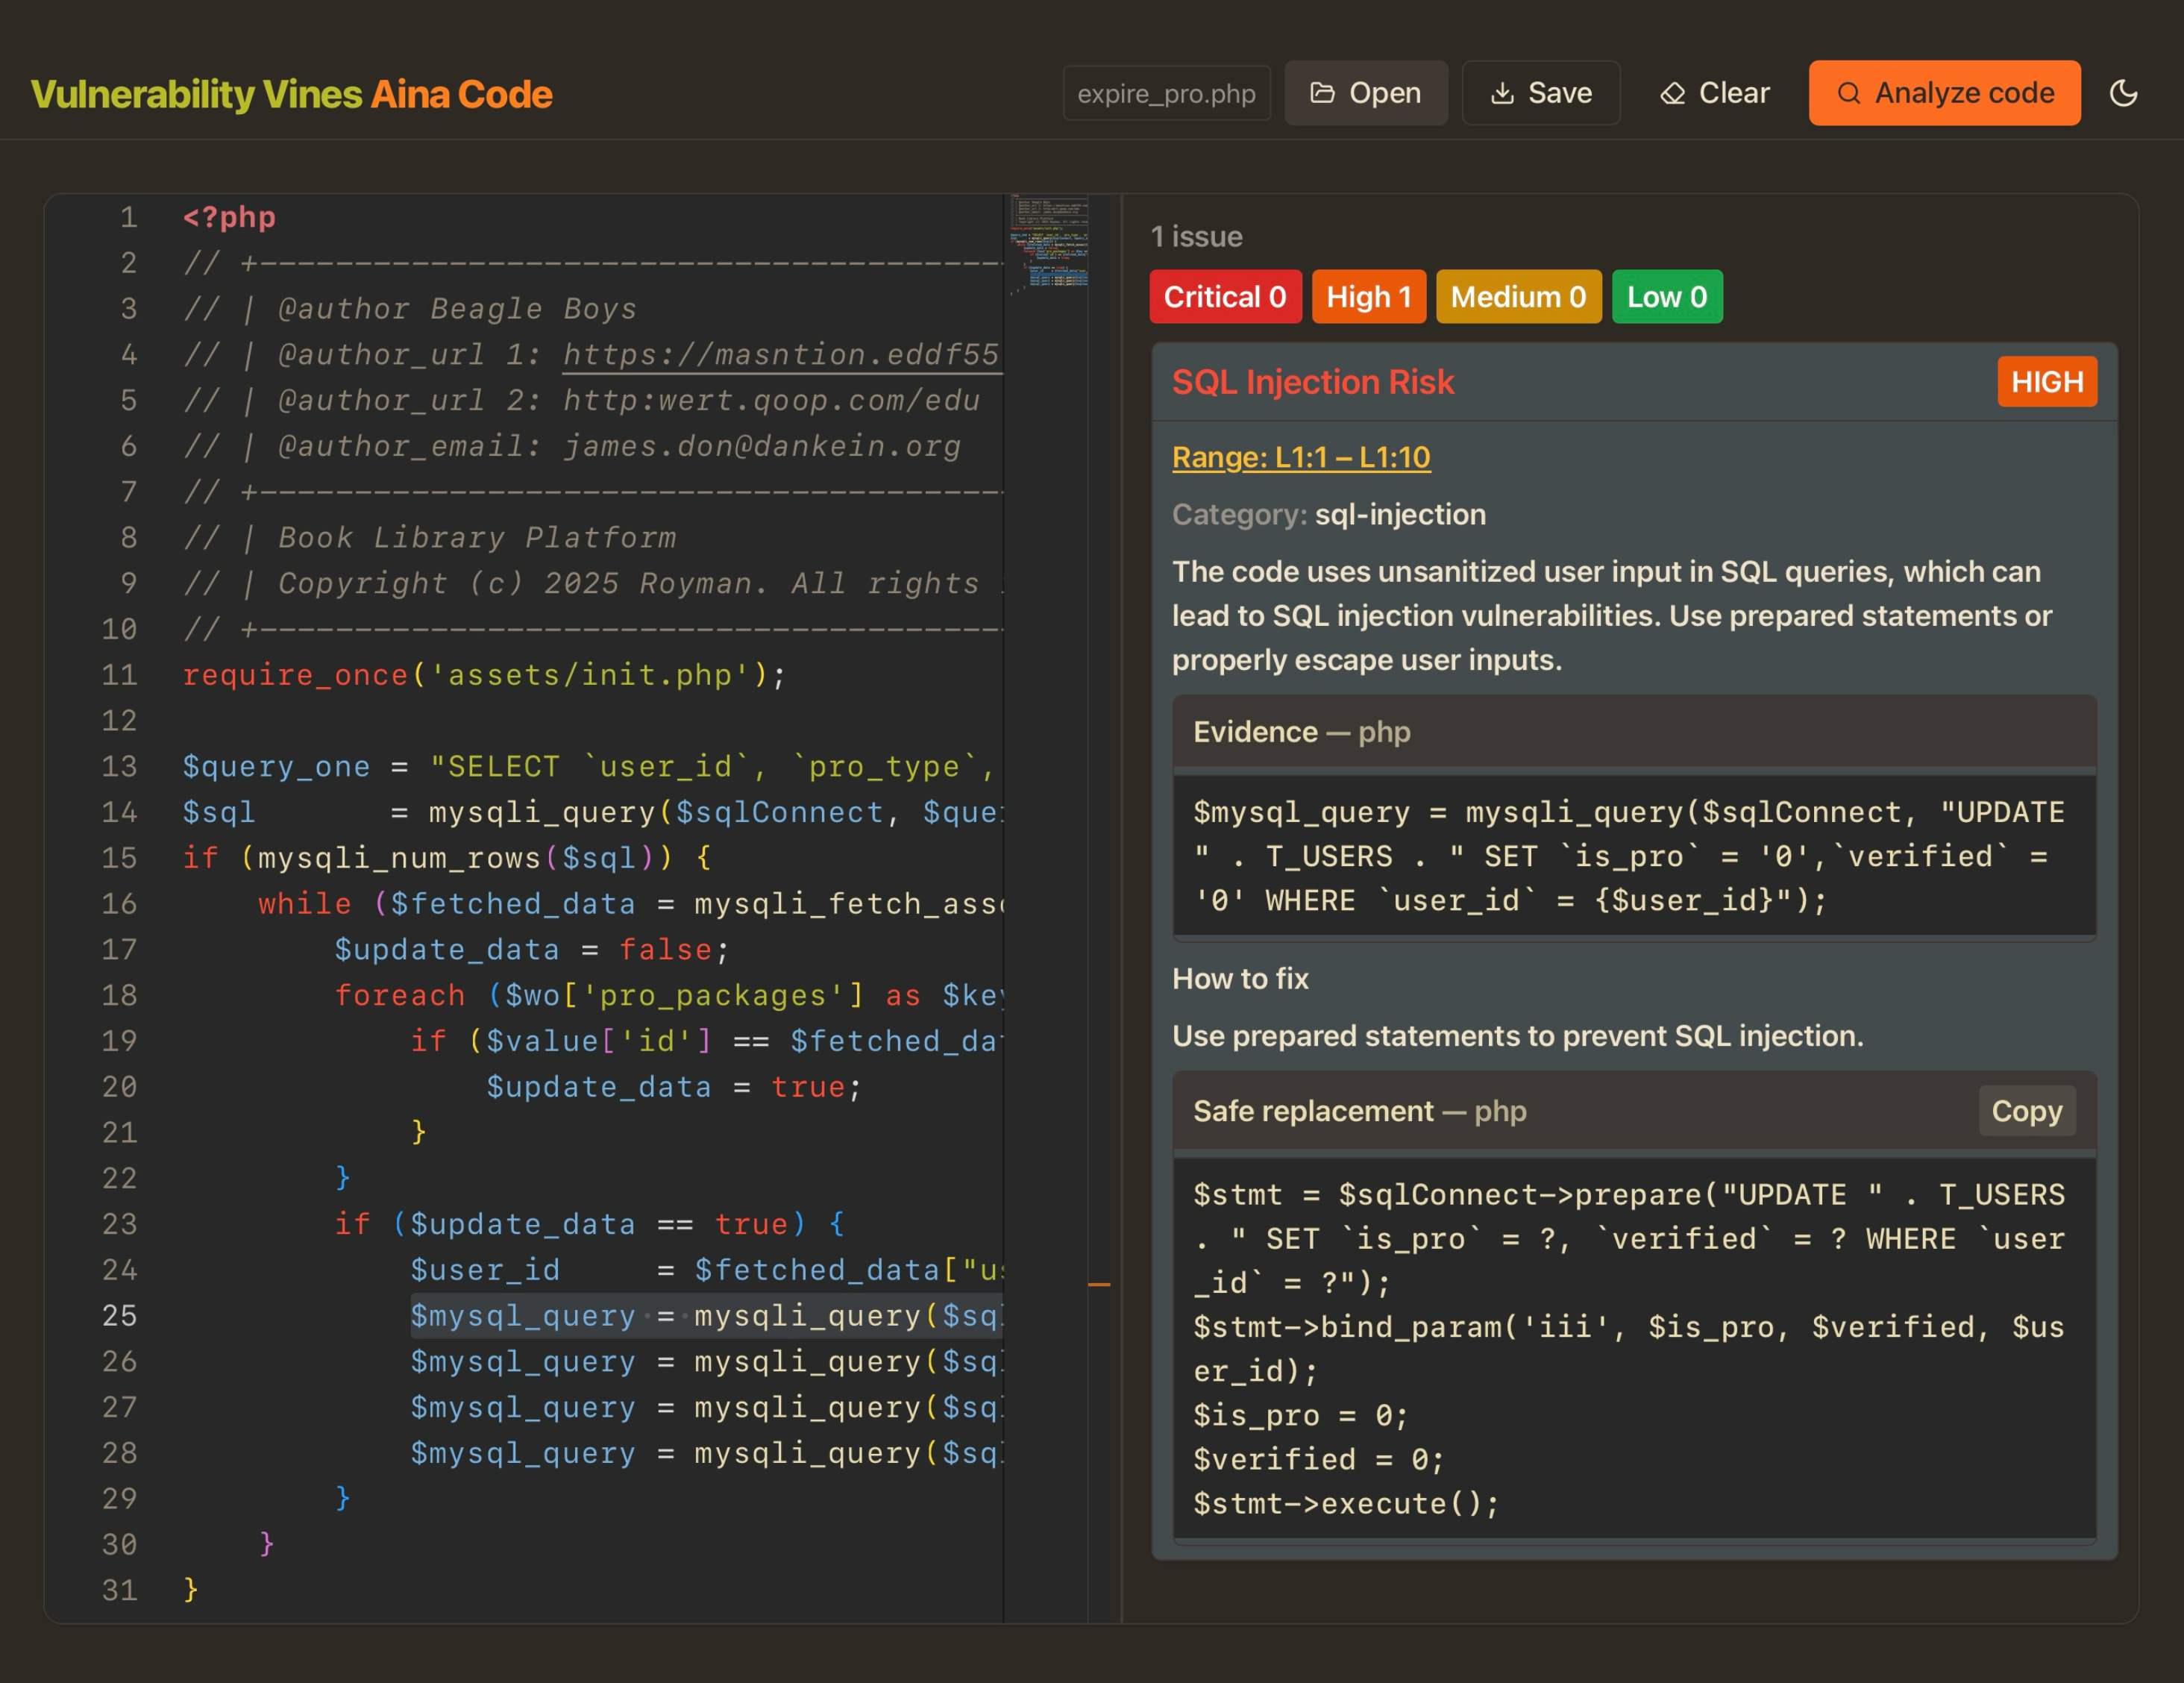Screen dimensions: 2184x1683
Task: Copy the safe replacement code
Action: click(2026, 1111)
